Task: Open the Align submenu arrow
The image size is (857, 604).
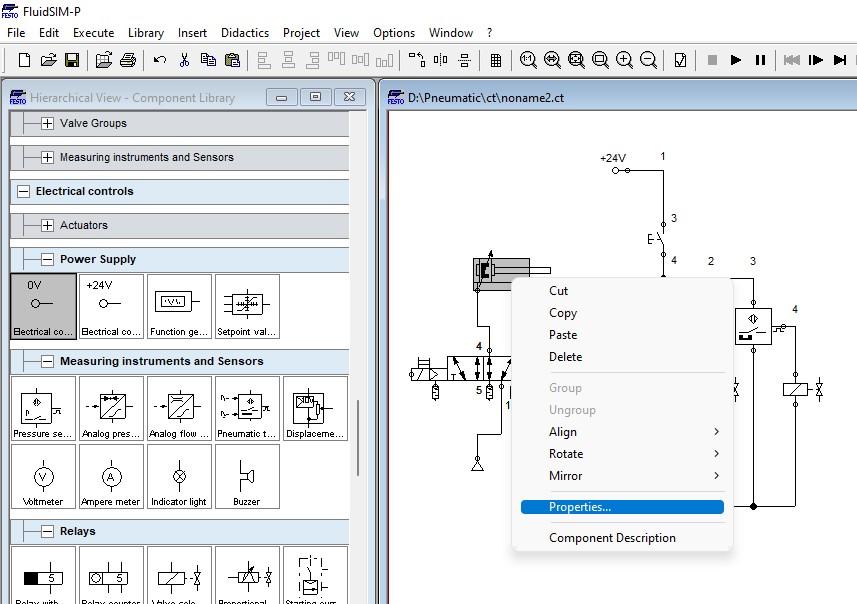Action: coord(716,432)
